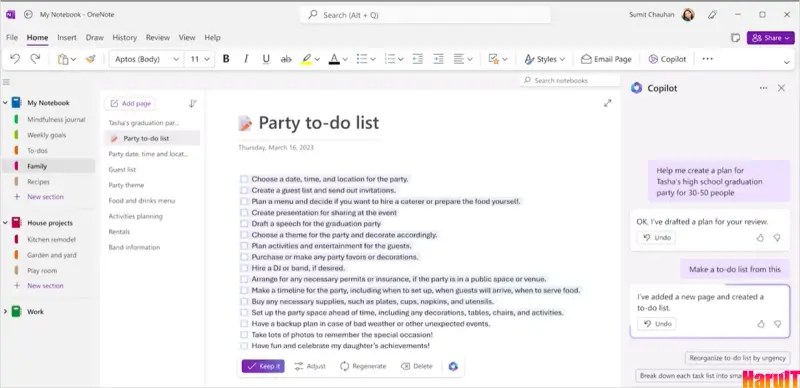Click the Share button
This screenshot has width=800, height=388.
pyautogui.click(x=770, y=38)
